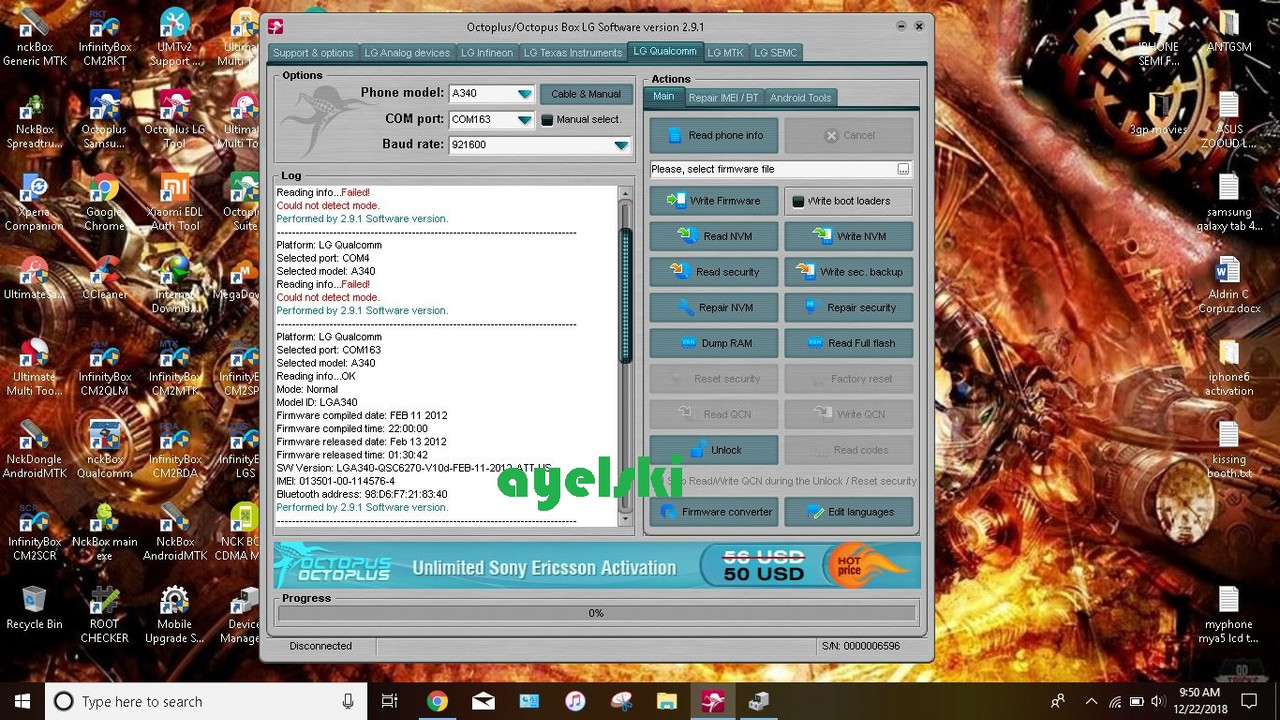Screen dimensions: 1280x720
Task: Open Recycle Bin desktop icon
Action: [x=34, y=607]
